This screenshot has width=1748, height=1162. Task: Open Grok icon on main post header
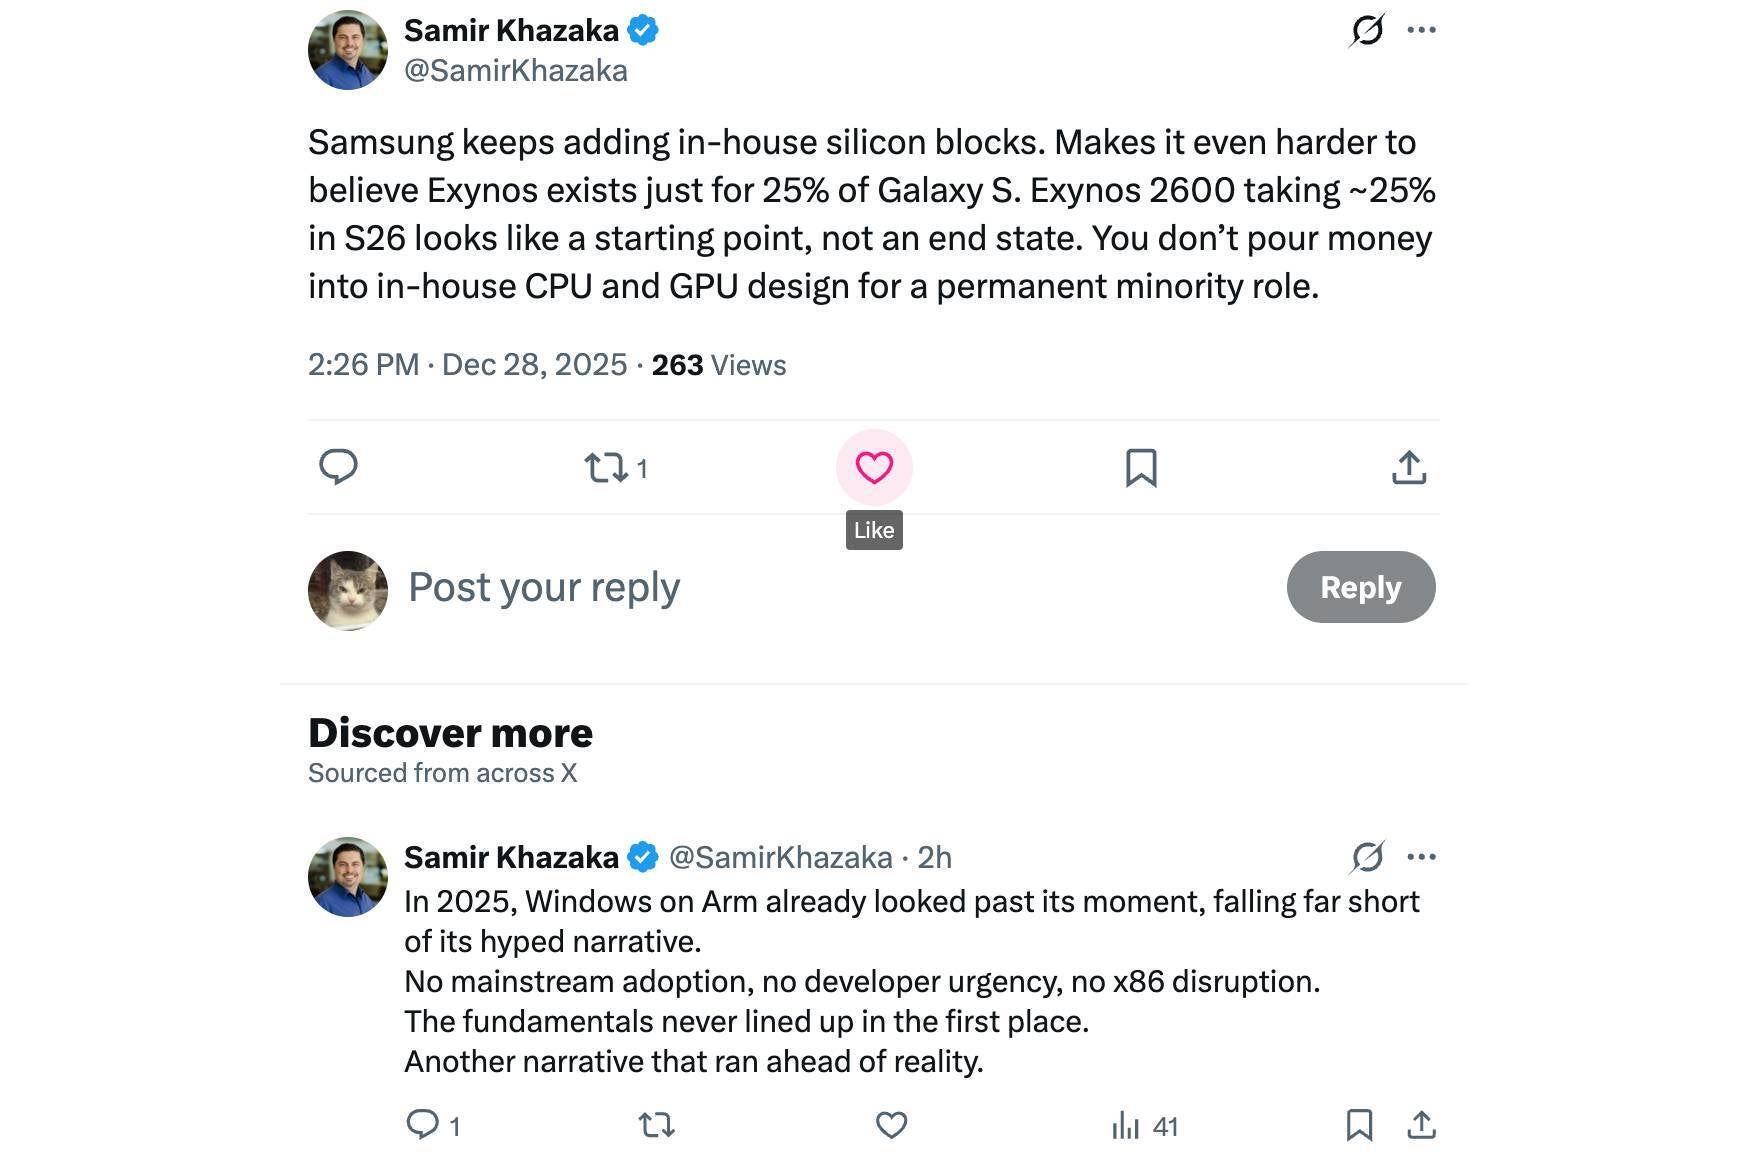tap(1367, 30)
